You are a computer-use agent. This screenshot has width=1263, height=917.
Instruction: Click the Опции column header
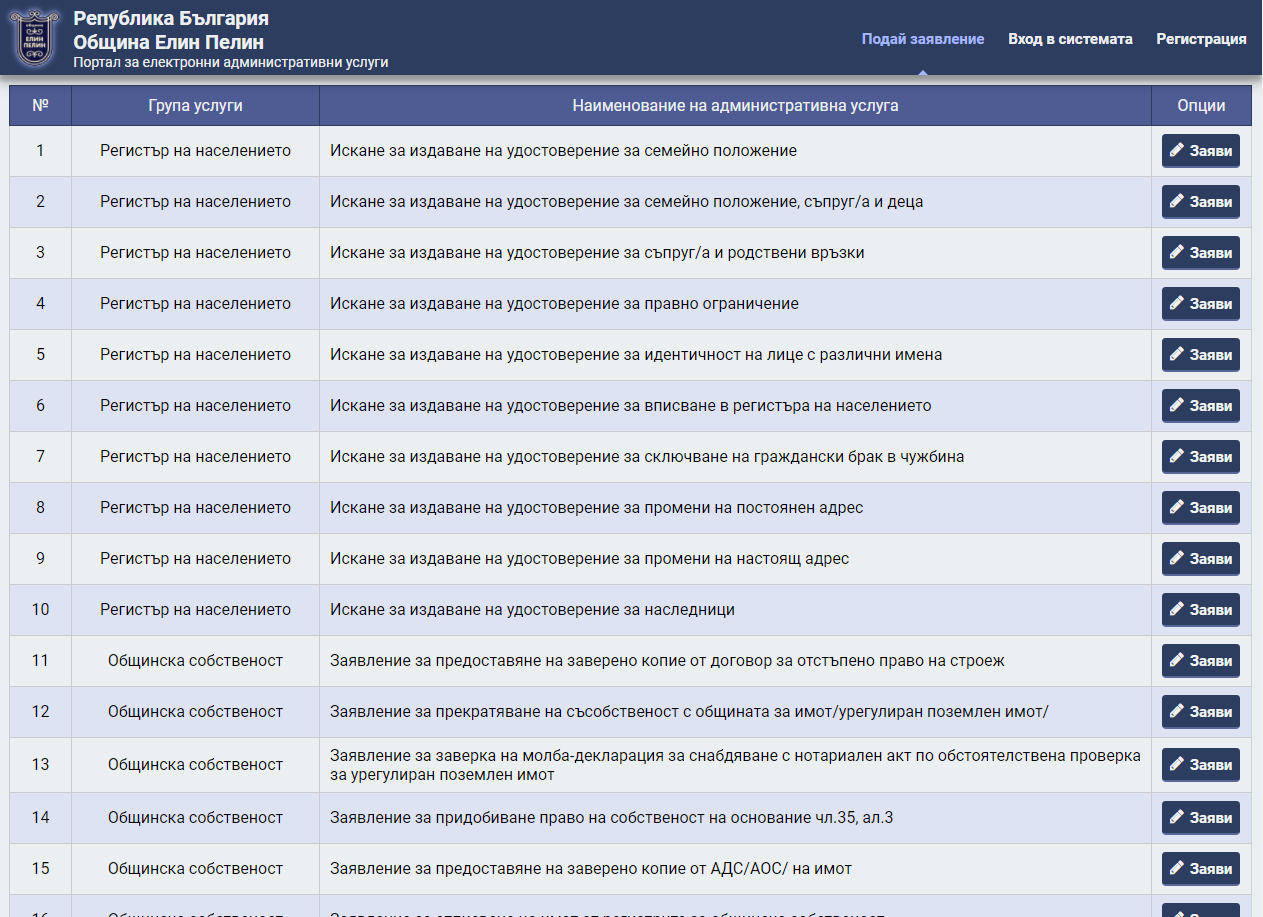[x=1201, y=105]
